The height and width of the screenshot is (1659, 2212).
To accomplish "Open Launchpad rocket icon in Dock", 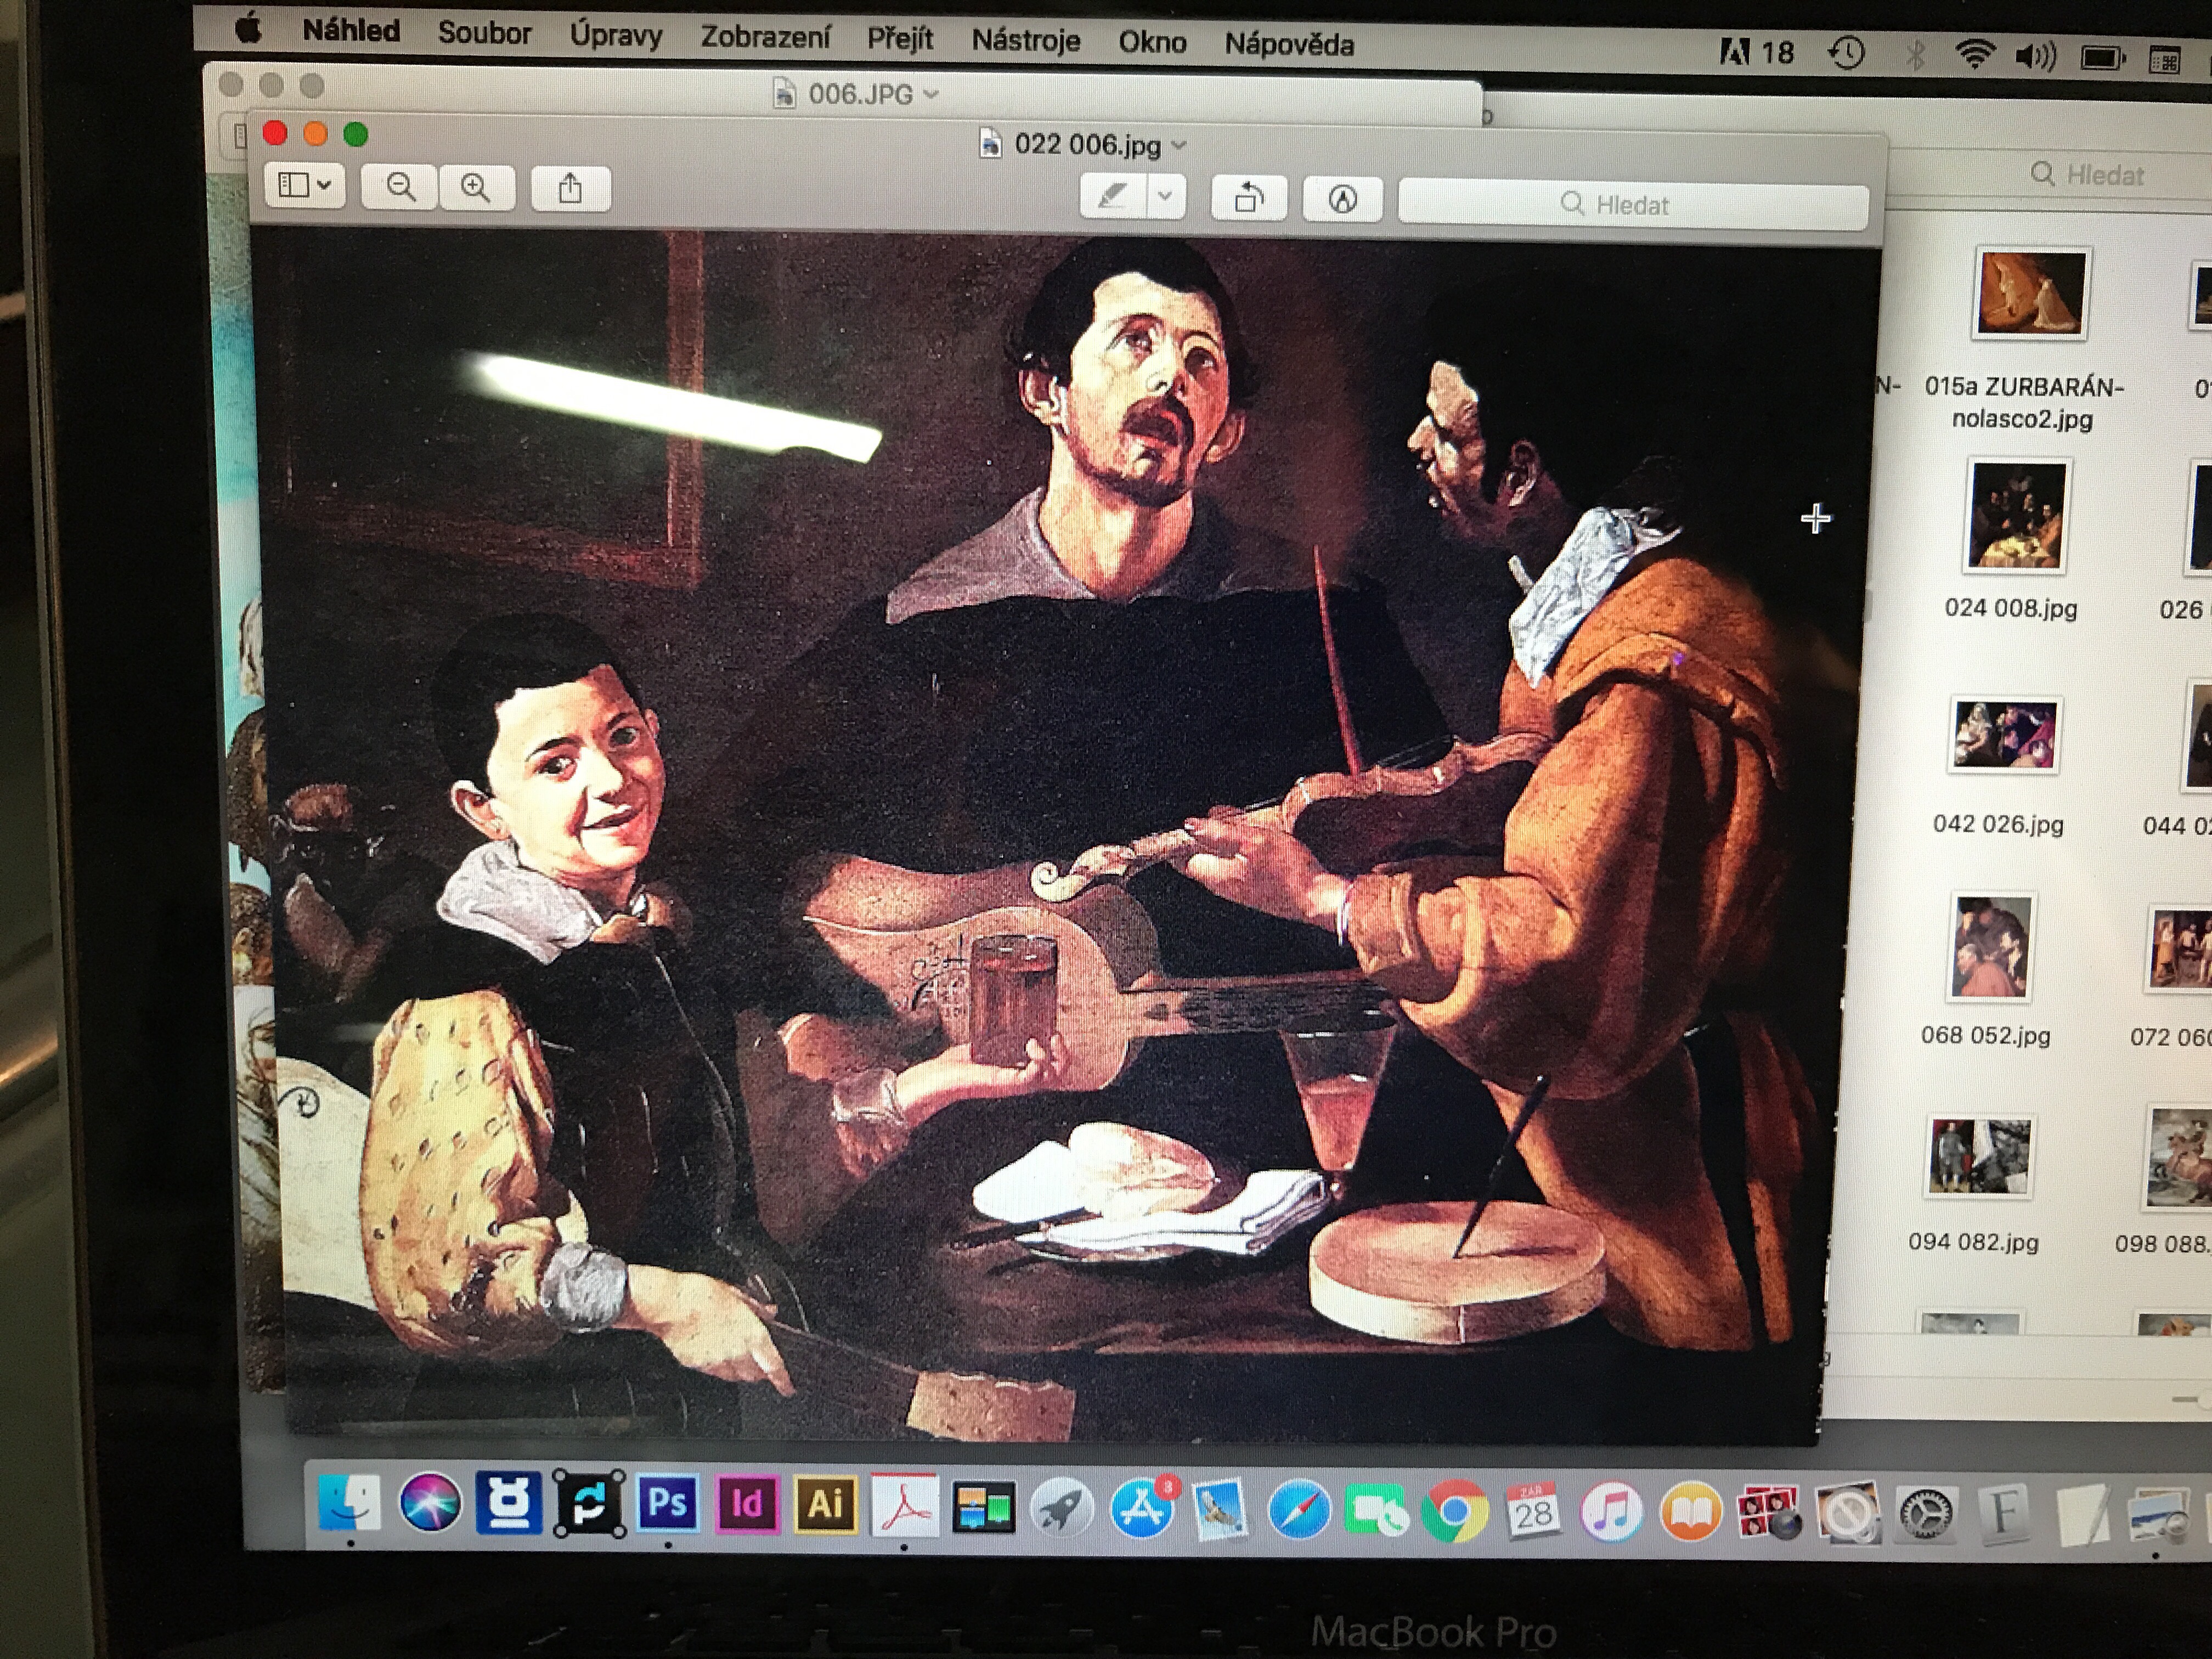I will coord(1062,1508).
